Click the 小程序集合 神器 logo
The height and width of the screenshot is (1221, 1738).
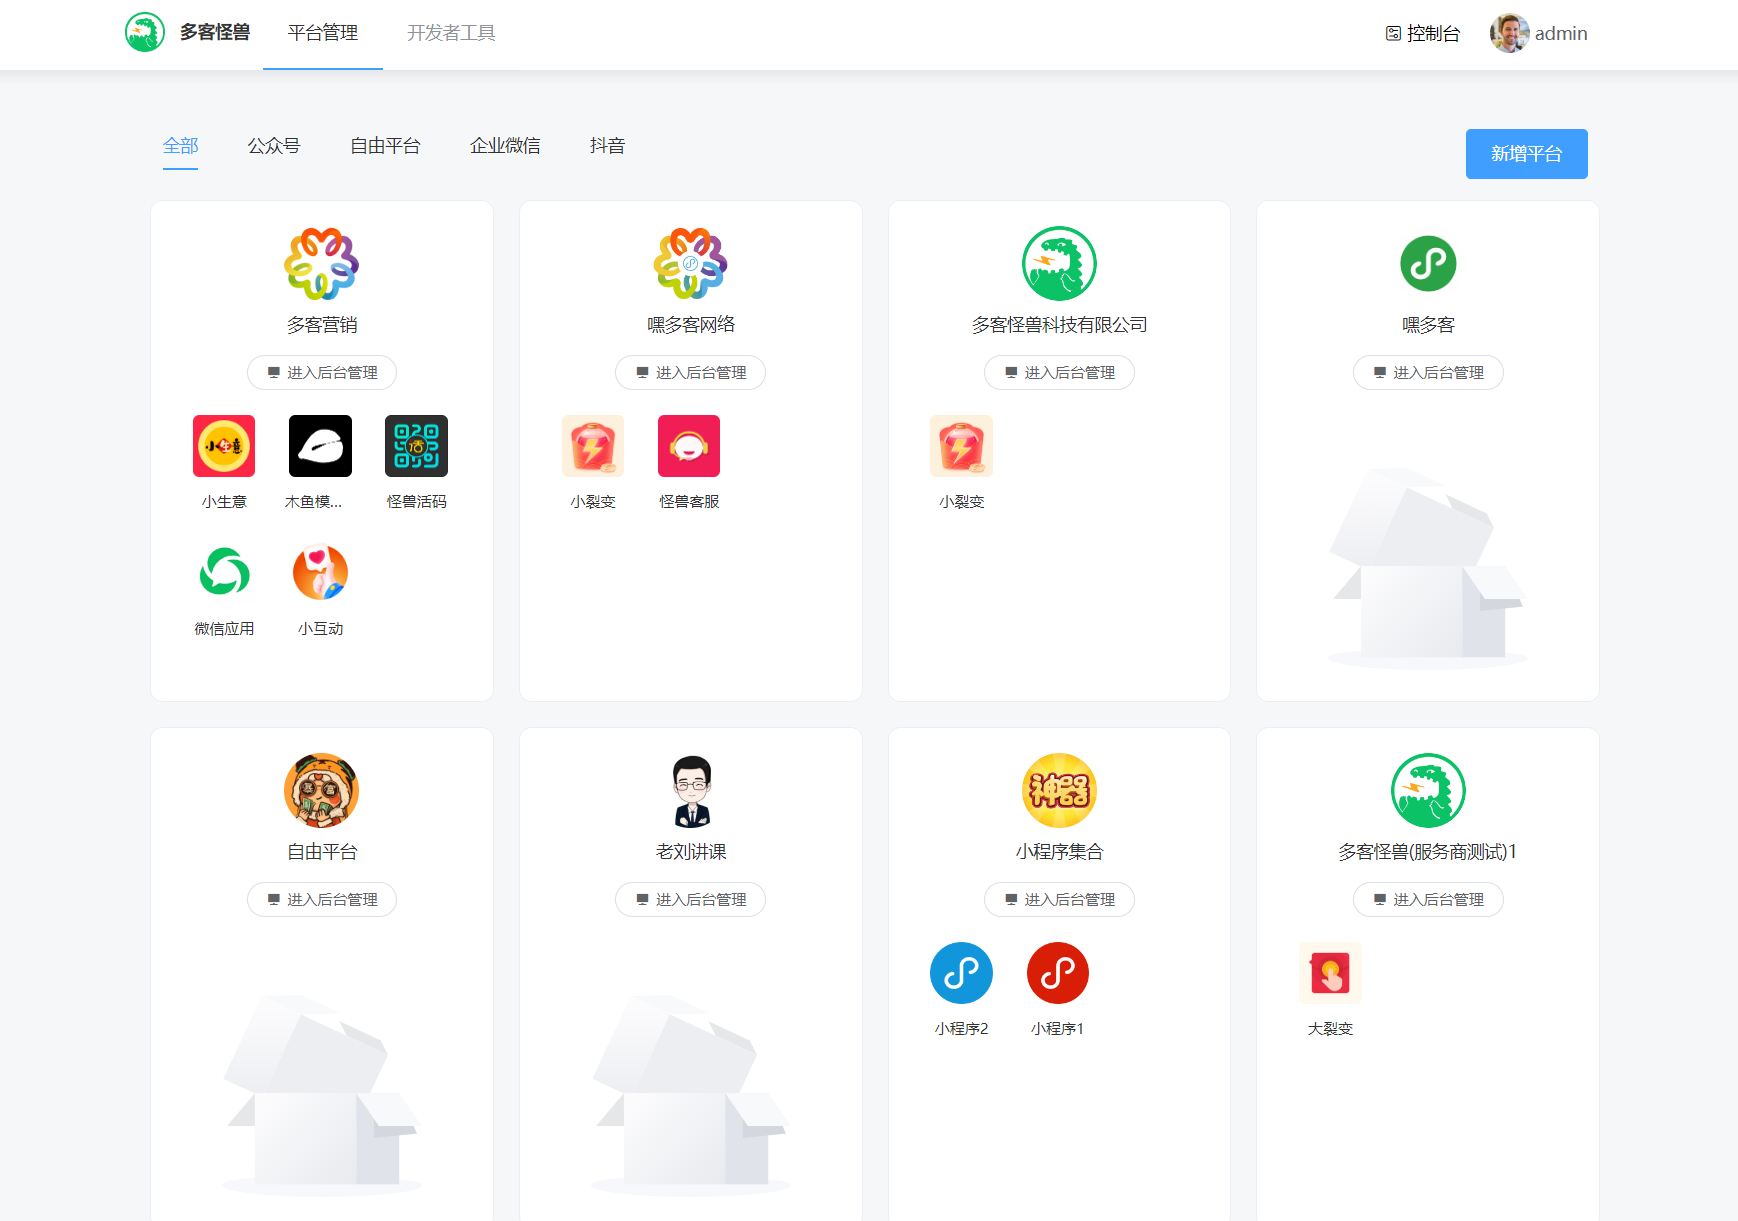(x=1059, y=791)
